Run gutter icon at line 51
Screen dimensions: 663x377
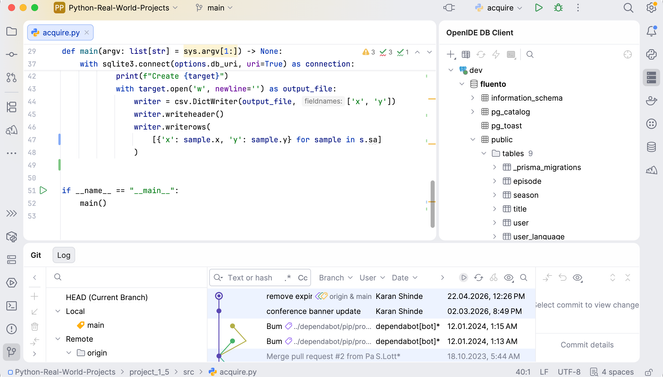(43, 191)
